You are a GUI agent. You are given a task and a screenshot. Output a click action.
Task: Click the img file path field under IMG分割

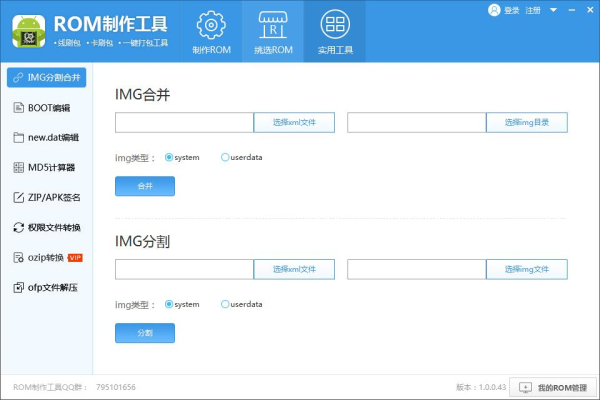[417, 269]
